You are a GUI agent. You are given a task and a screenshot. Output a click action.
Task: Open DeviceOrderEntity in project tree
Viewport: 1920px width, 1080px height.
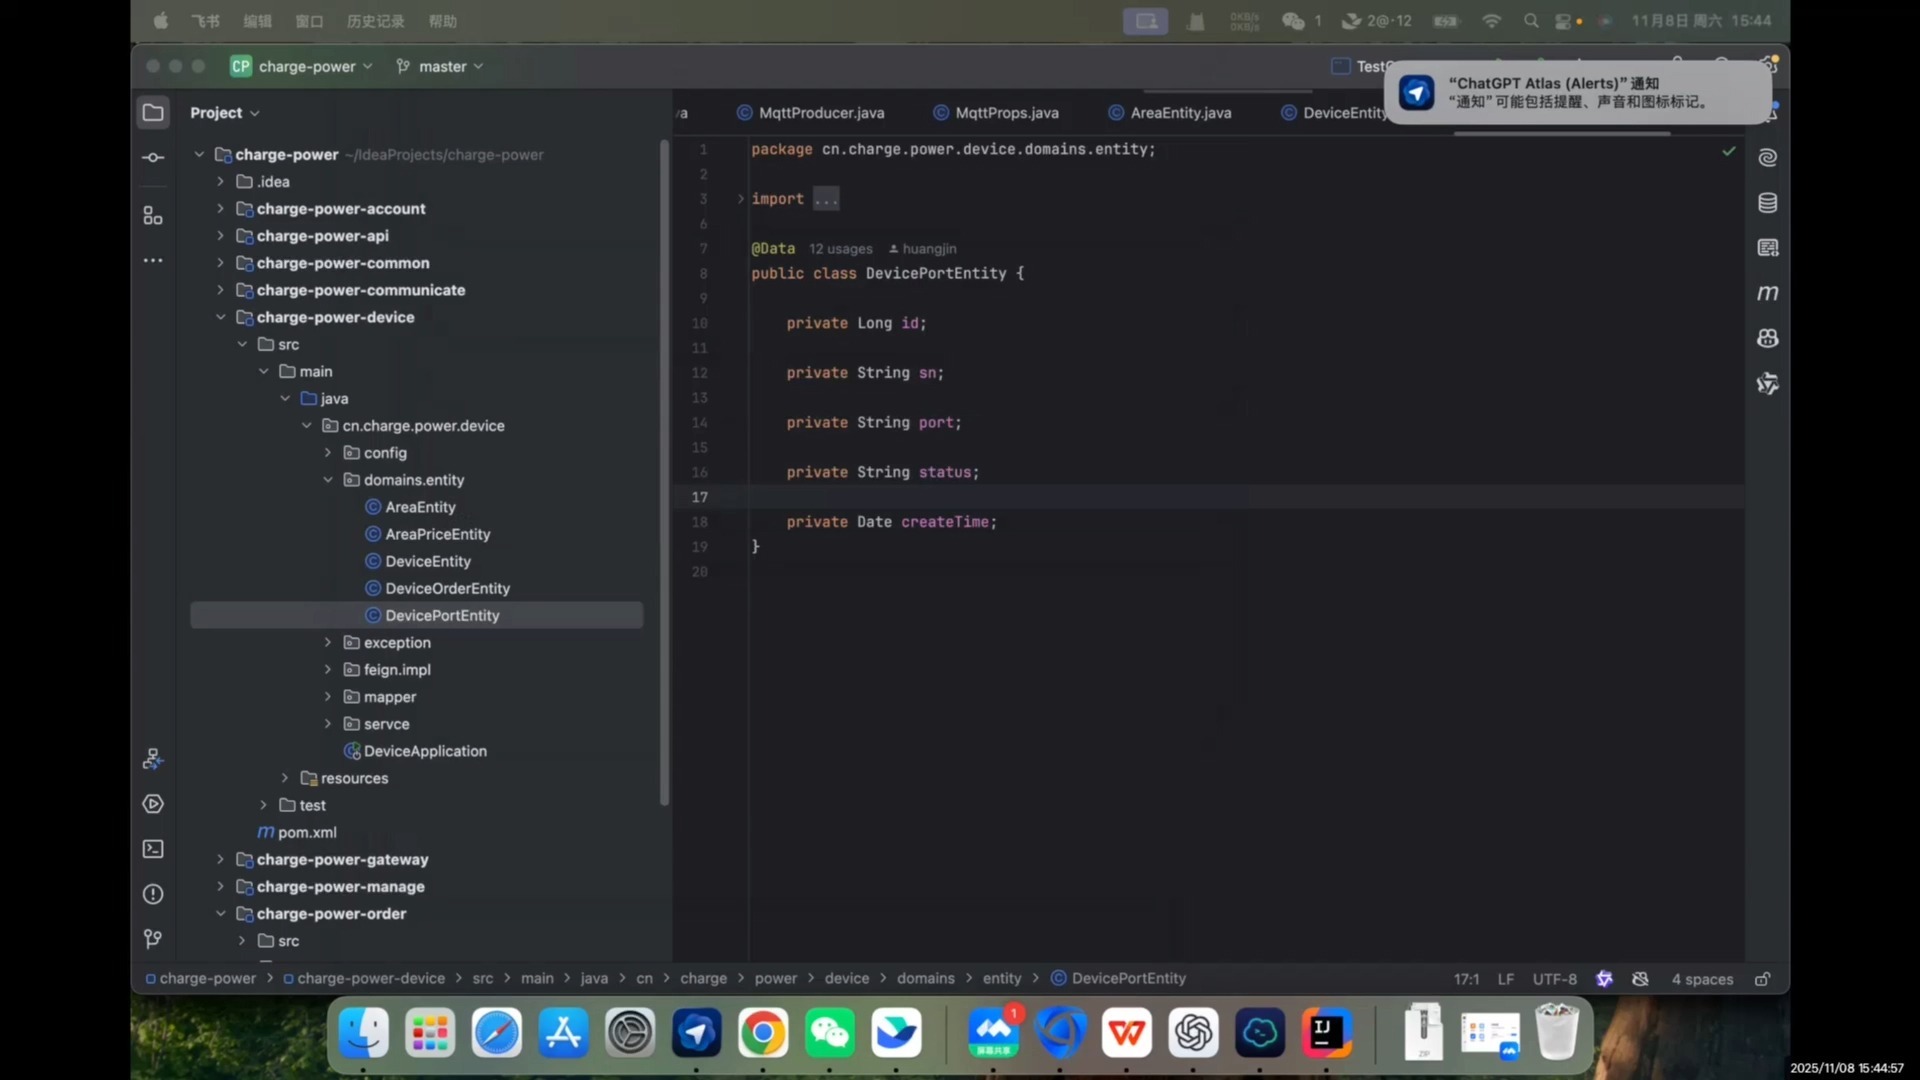[447, 588]
